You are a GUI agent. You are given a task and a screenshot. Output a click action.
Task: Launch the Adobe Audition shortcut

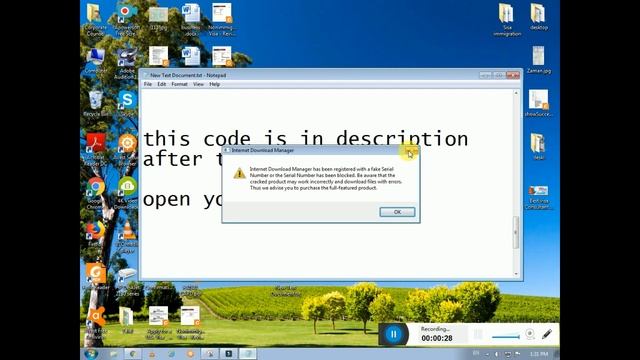point(127,62)
